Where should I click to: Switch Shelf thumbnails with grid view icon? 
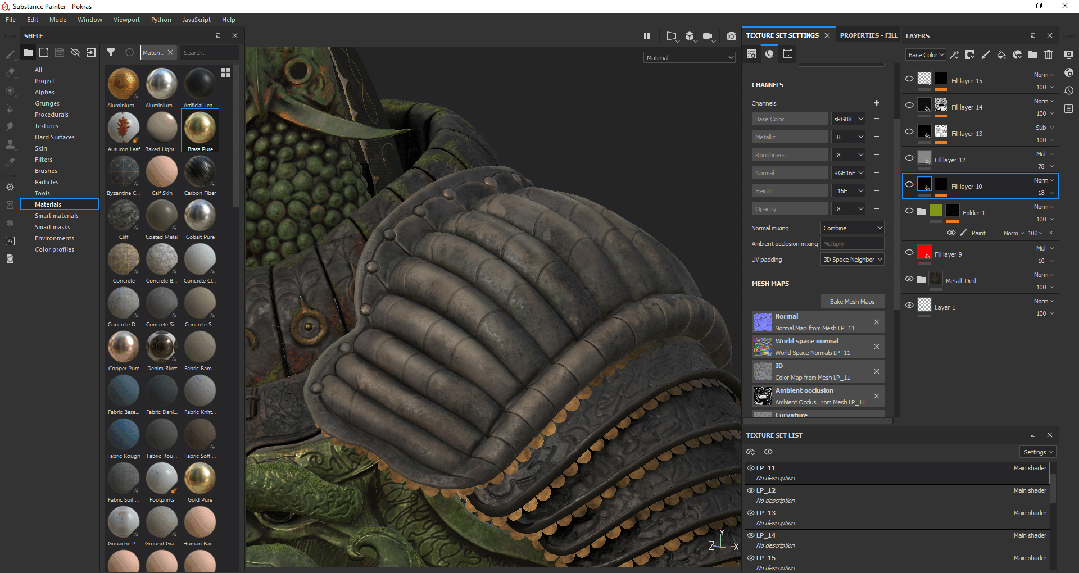coord(226,72)
